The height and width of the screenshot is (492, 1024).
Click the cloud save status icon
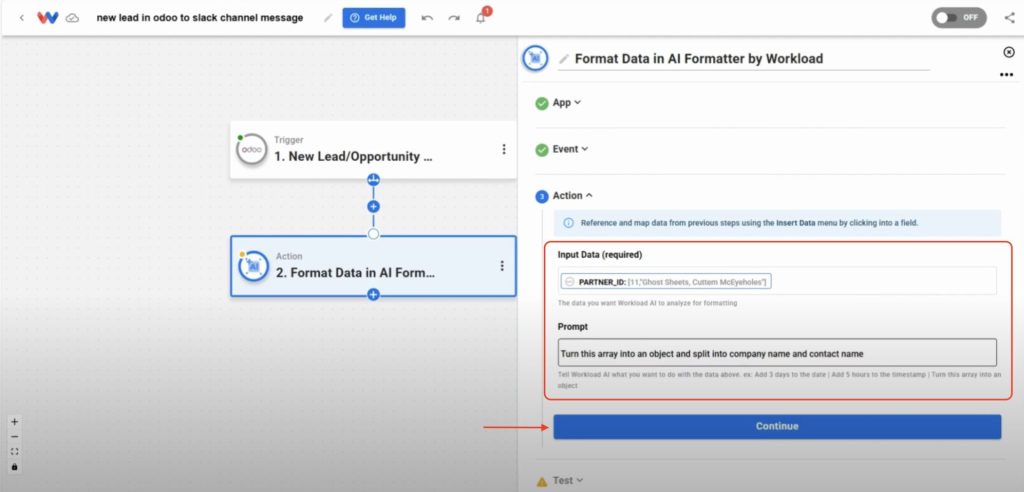(x=72, y=18)
